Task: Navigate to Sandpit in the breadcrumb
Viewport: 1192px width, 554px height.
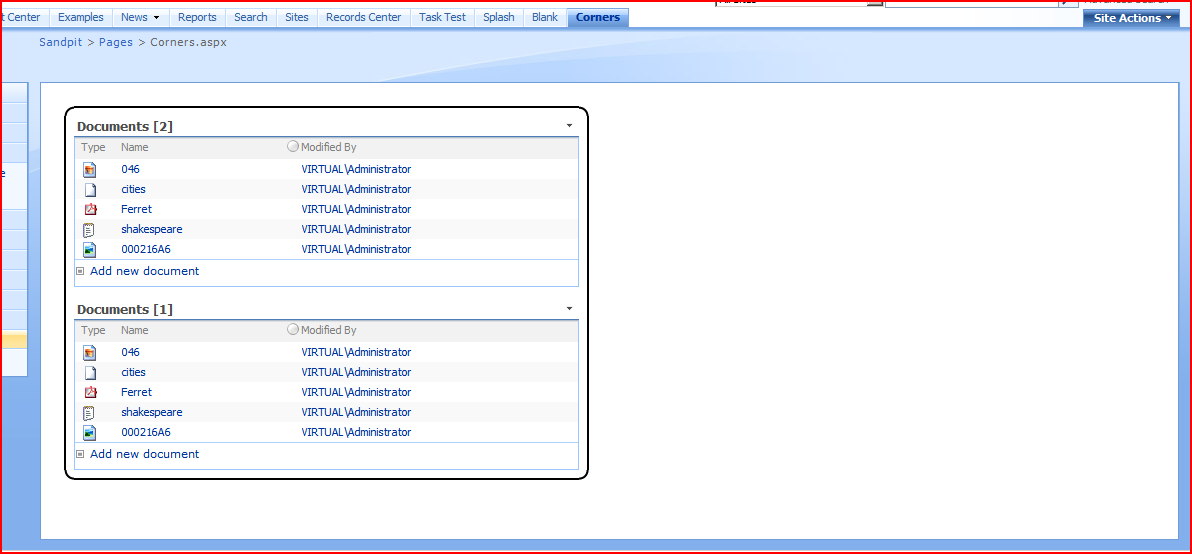Action: pos(60,43)
